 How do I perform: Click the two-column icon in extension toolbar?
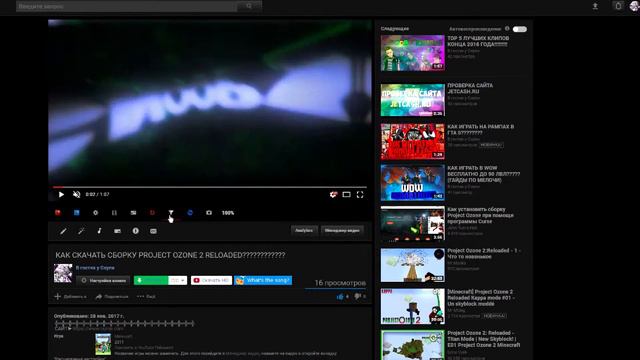coord(114,213)
